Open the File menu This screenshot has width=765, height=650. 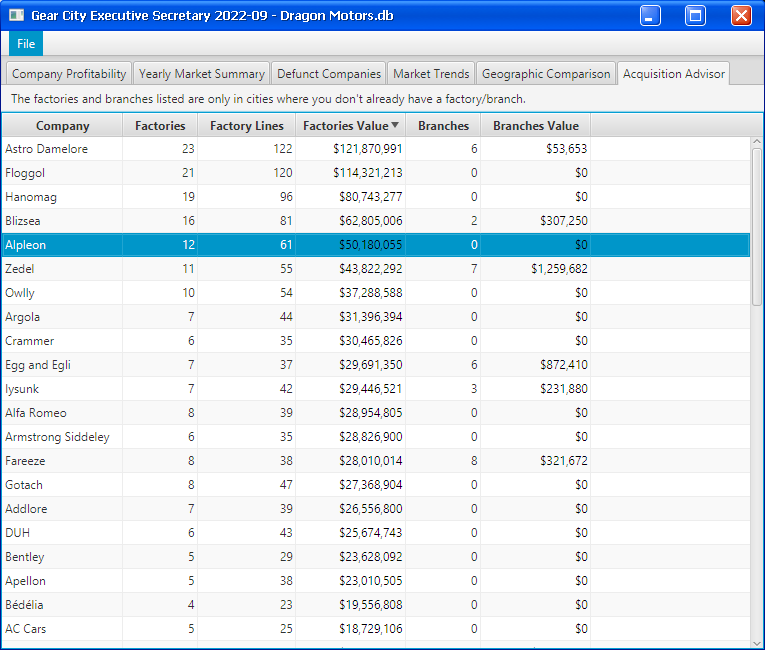pyautogui.click(x=26, y=43)
